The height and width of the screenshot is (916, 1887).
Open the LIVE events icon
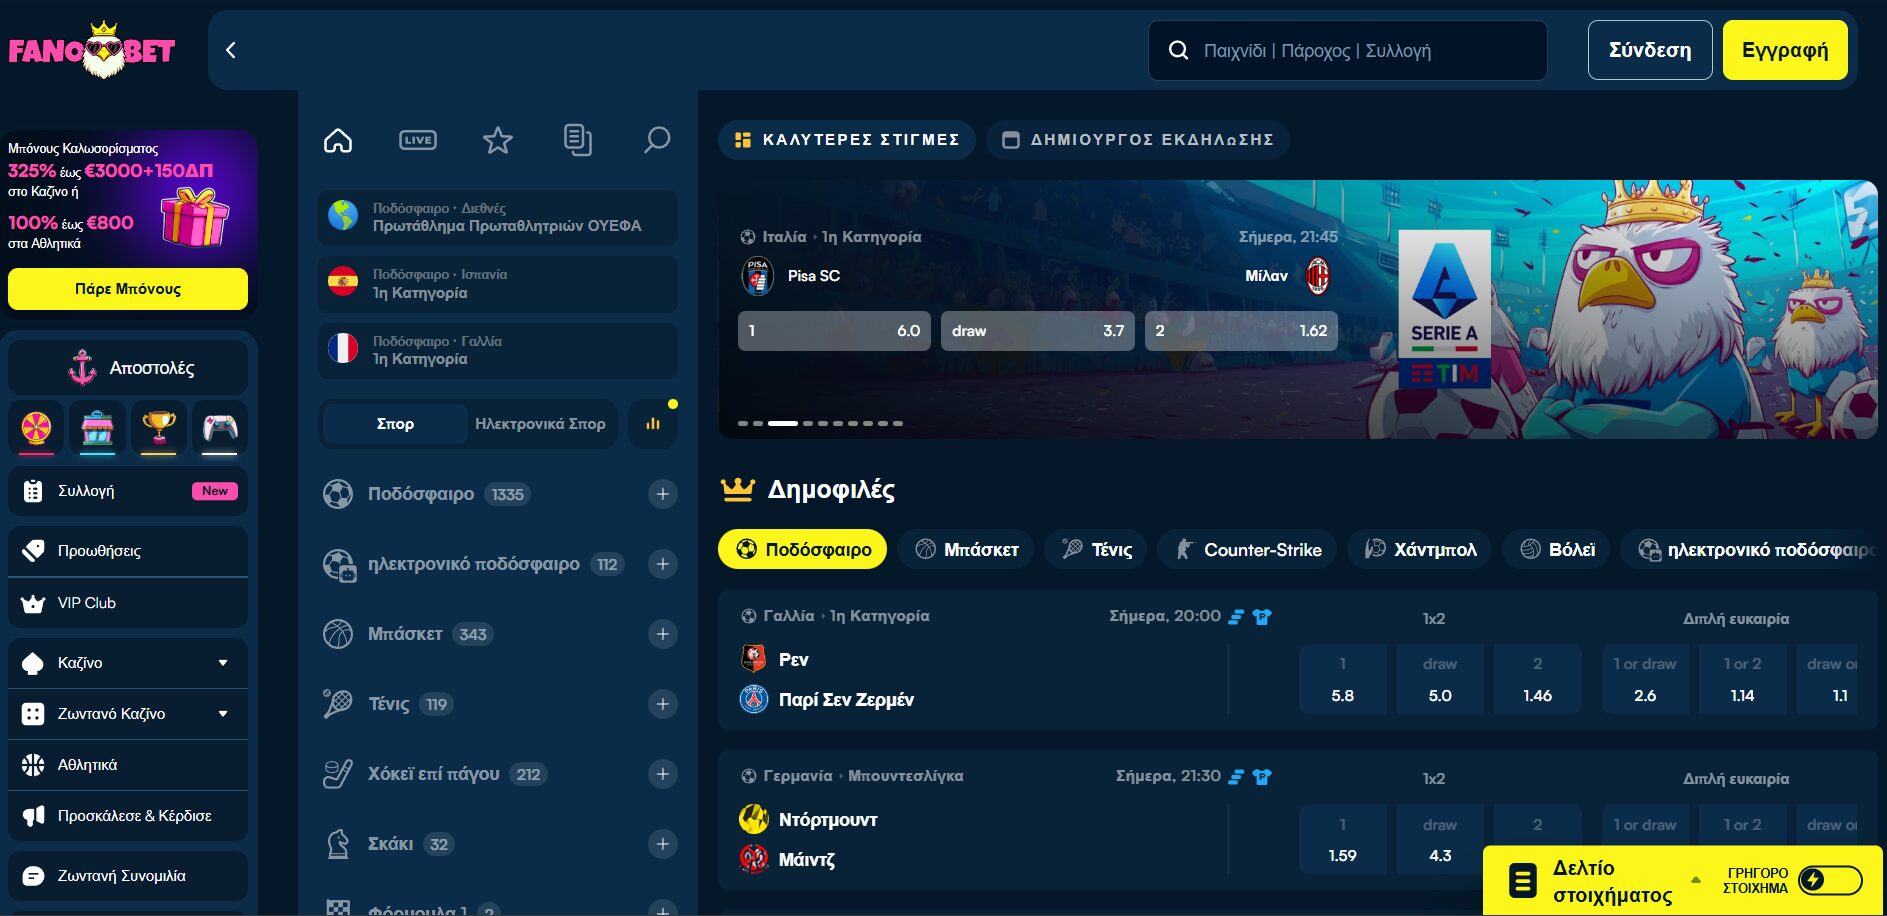pos(418,140)
